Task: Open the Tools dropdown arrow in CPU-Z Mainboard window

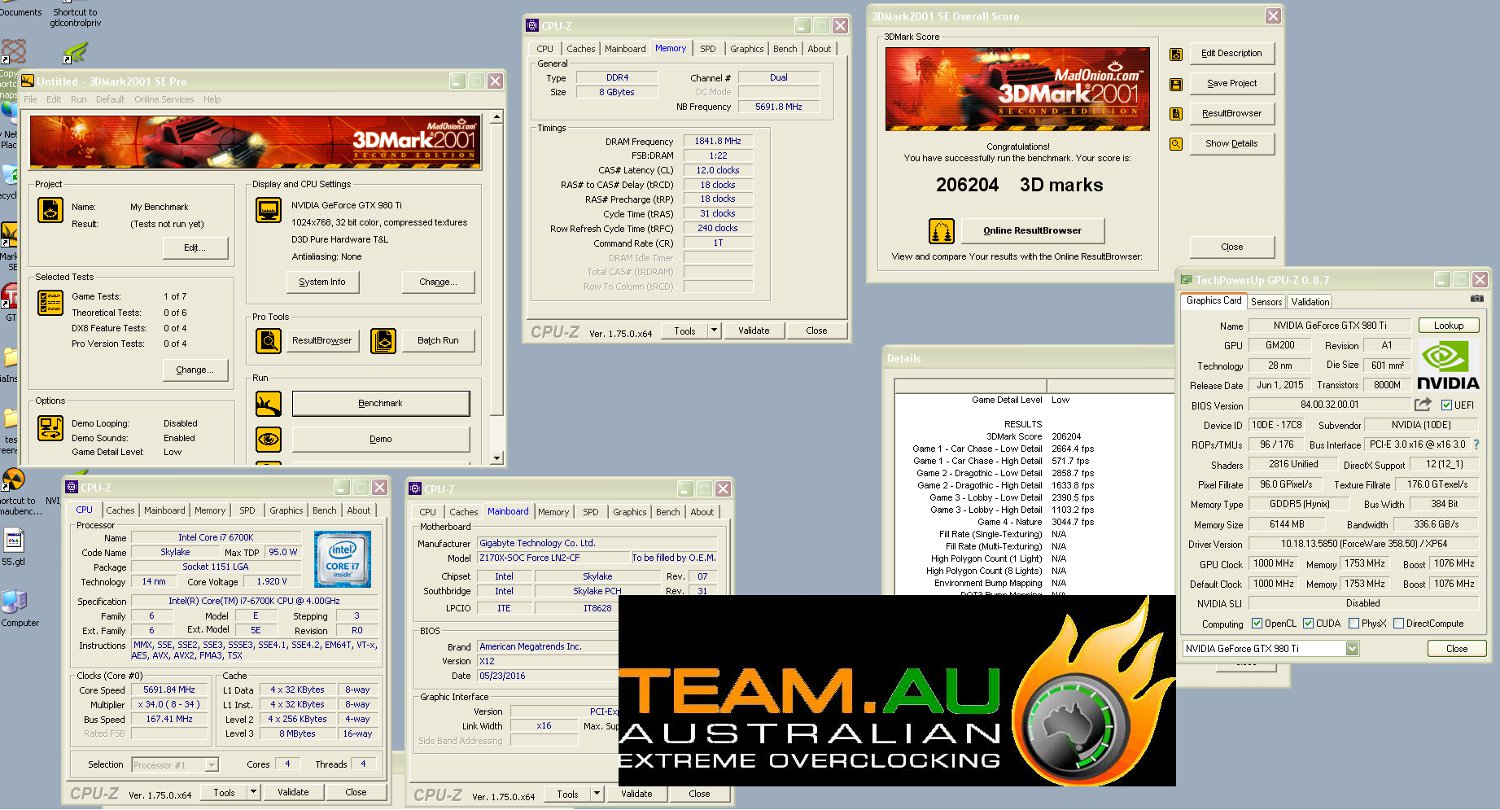Action: tap(597, 794)
